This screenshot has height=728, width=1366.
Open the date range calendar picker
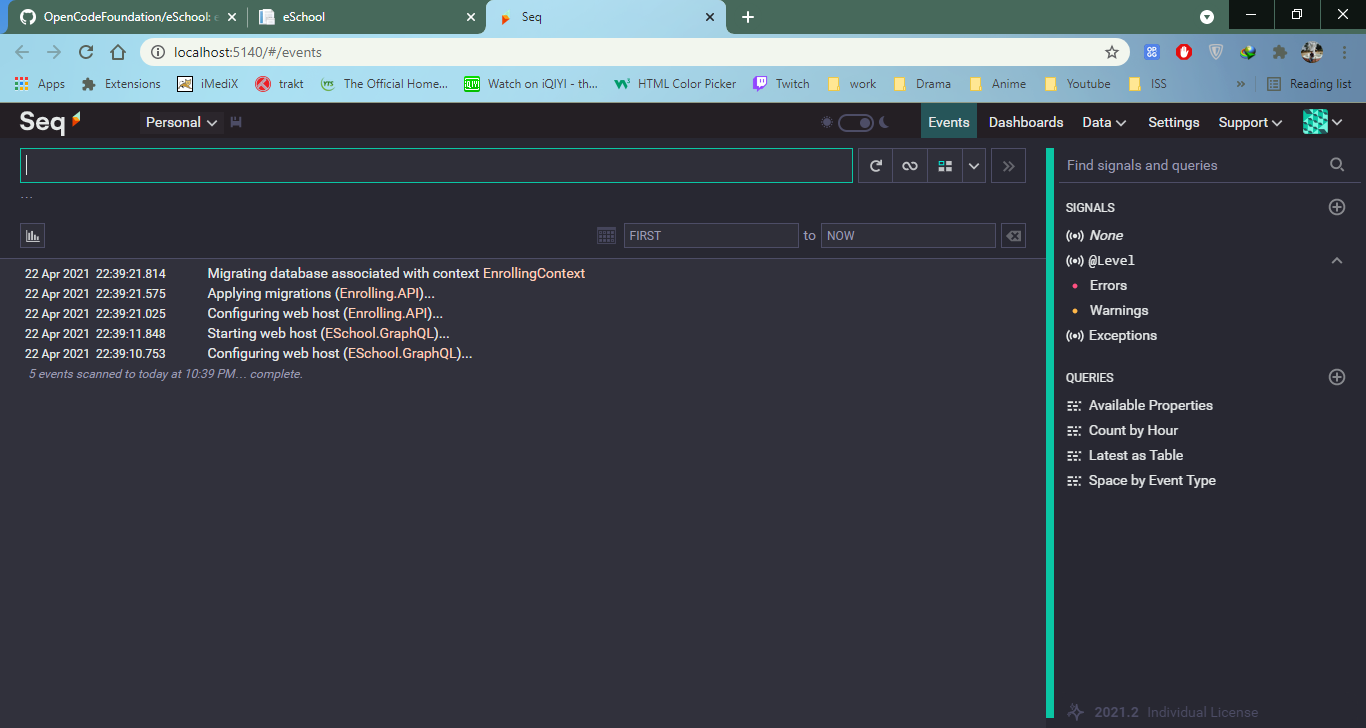[x=606, y=235]
